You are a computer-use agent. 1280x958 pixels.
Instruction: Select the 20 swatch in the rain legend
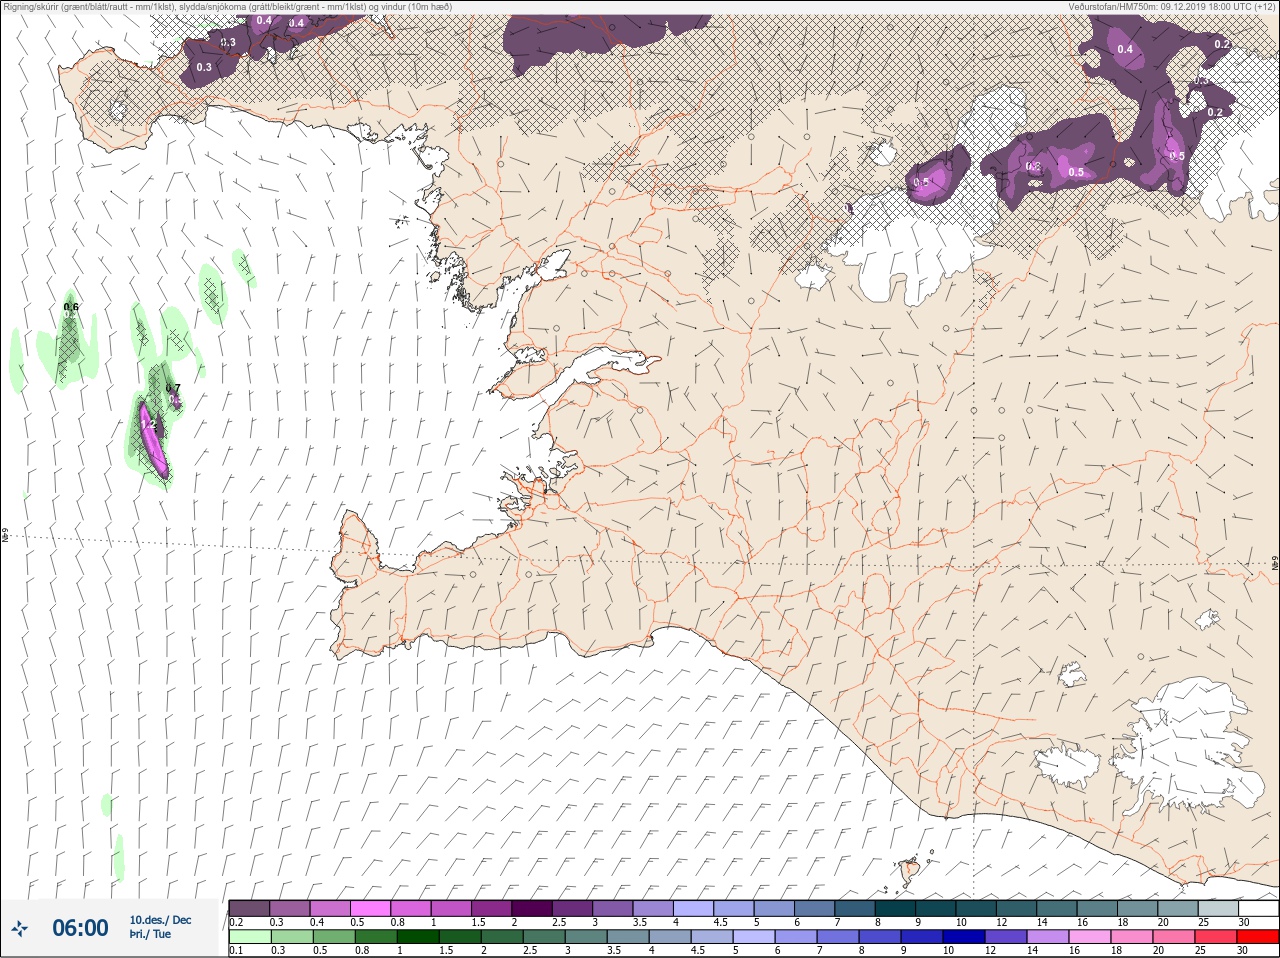tap(1173, 937)
